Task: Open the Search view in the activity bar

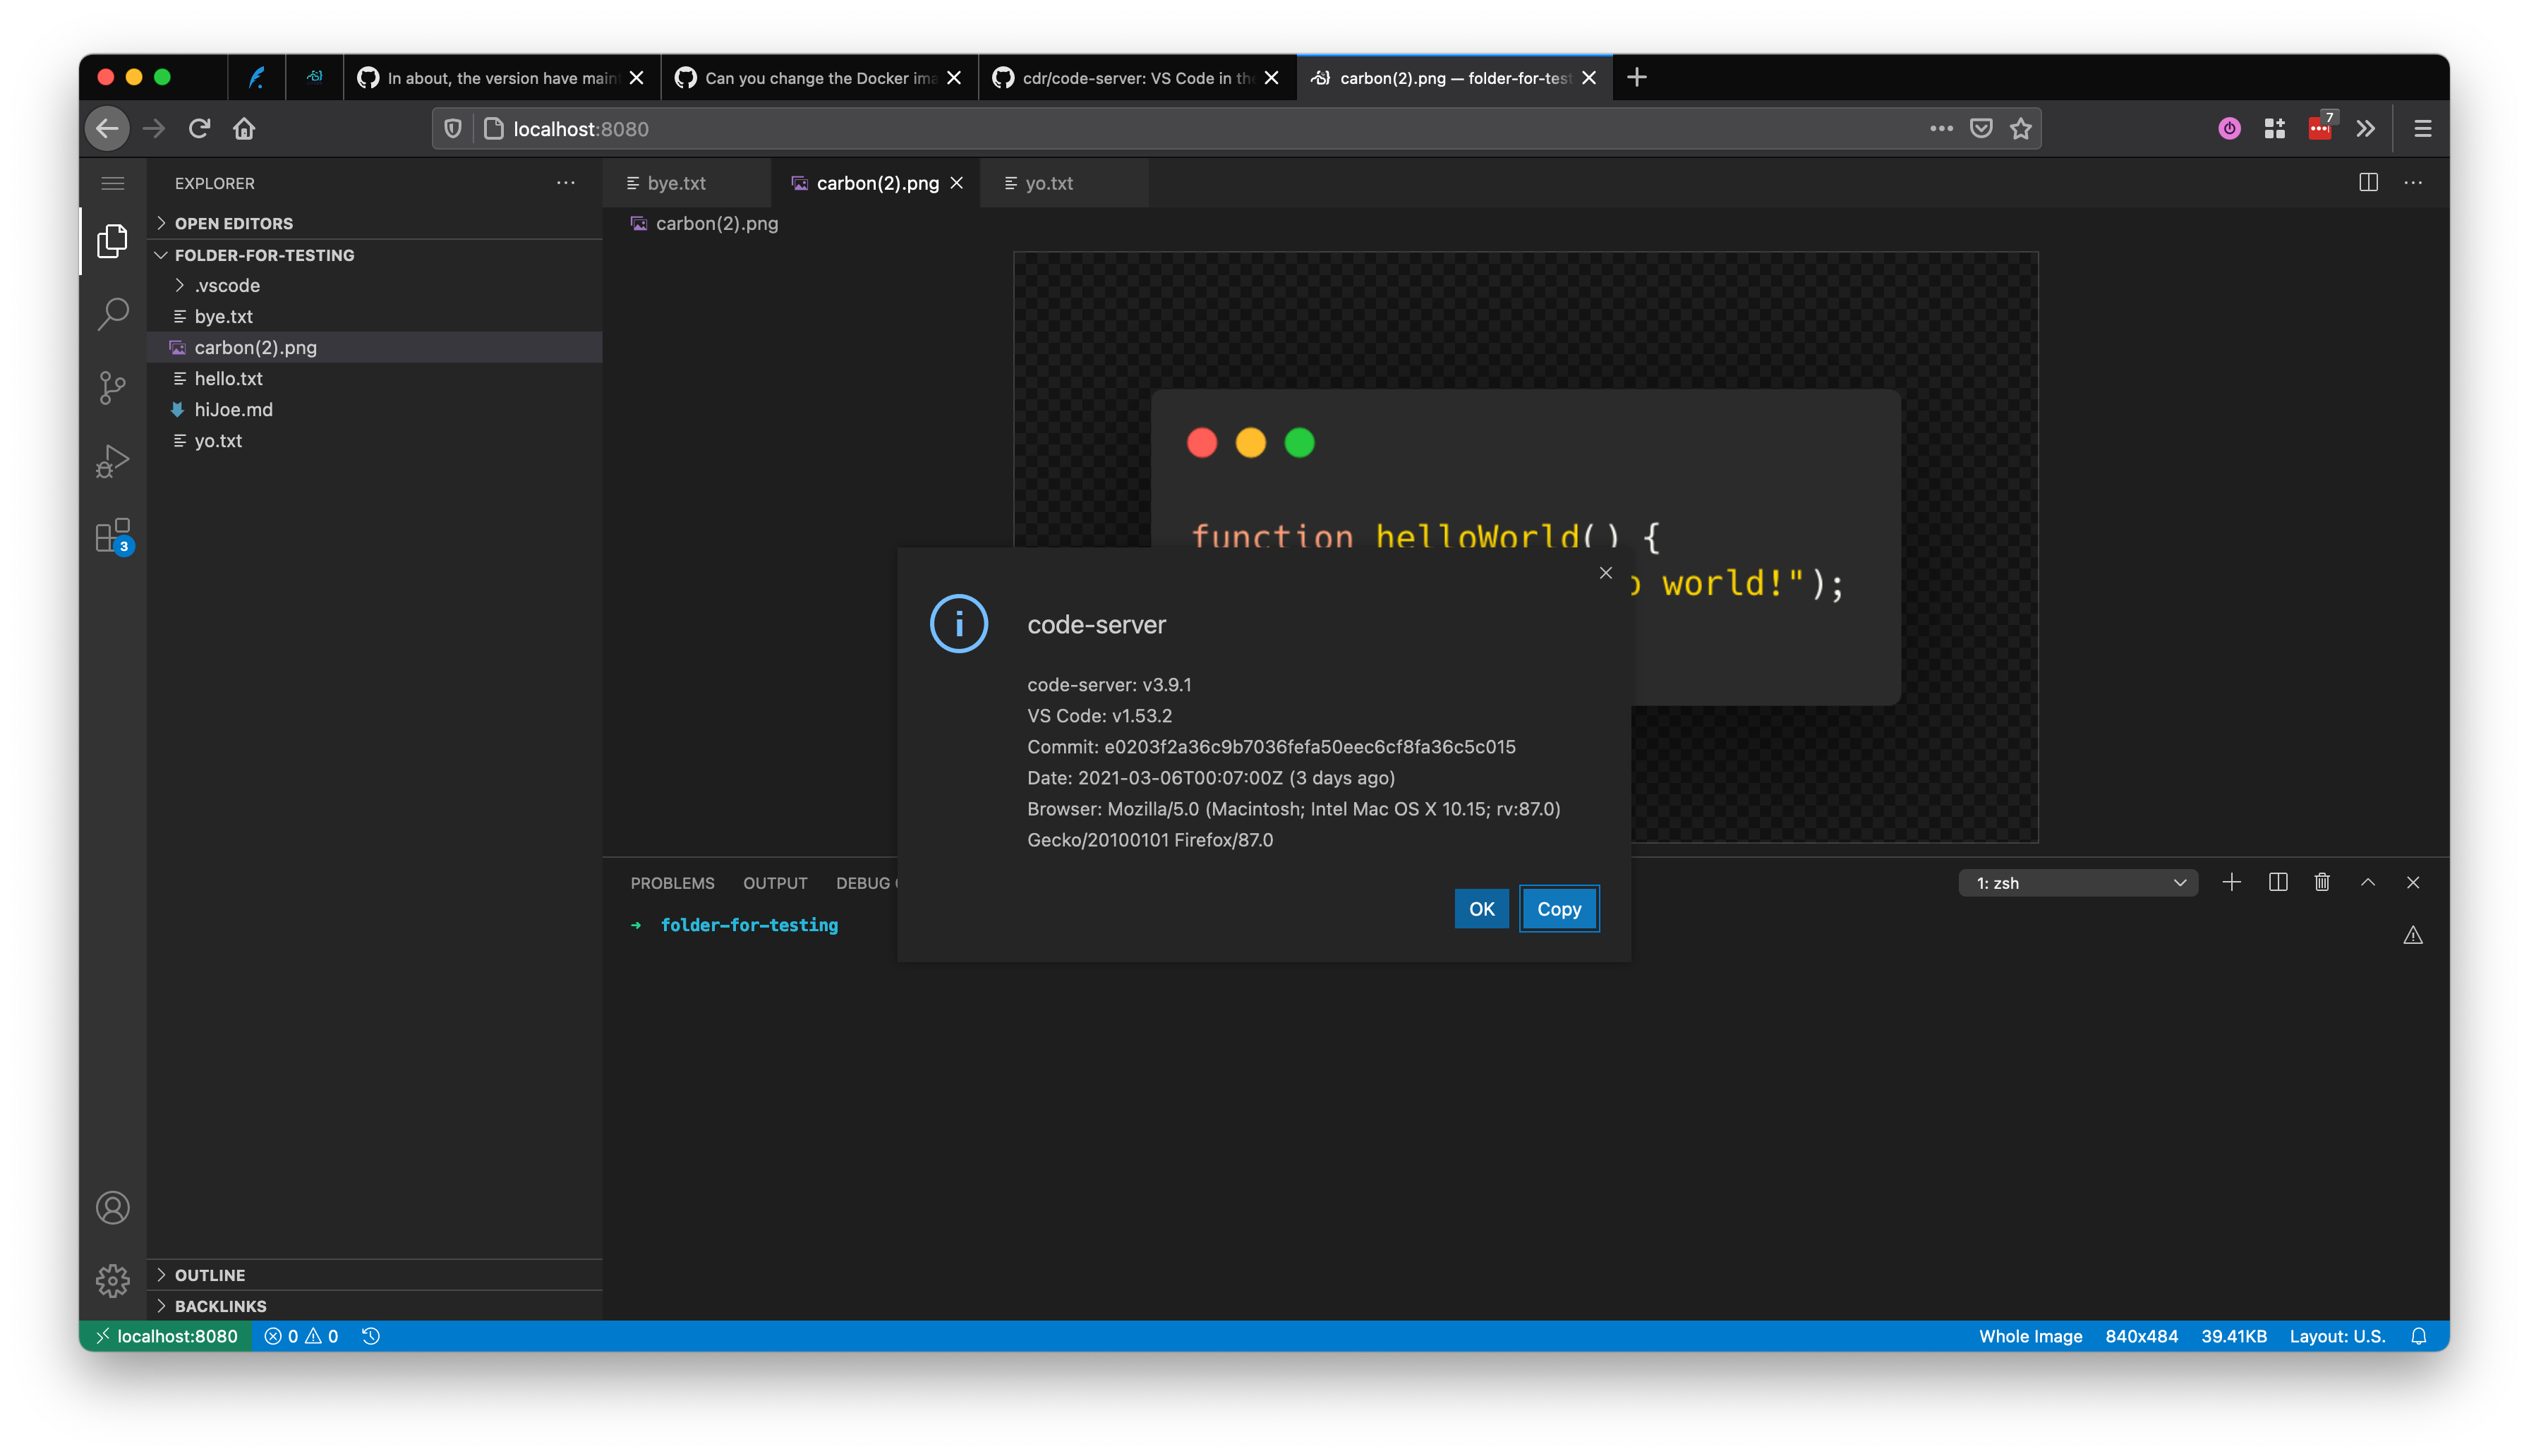Action: point(112,313)
